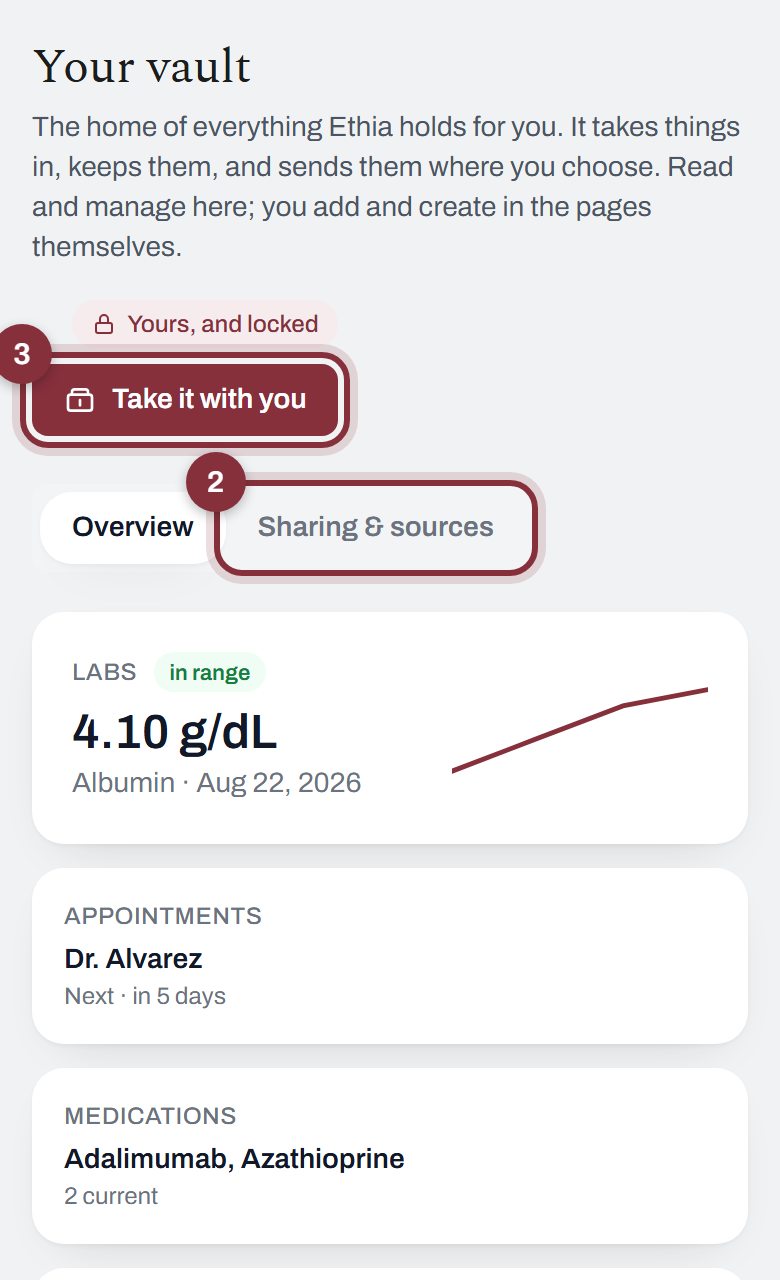Image resolution: width=780 pixels, height=1280 pixels.
Task: Click the step 3 badge marker
Action: (22, 354)
